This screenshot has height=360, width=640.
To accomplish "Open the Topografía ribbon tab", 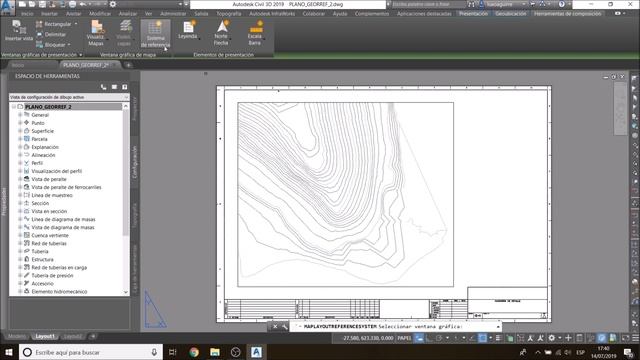I will [229, 13].
